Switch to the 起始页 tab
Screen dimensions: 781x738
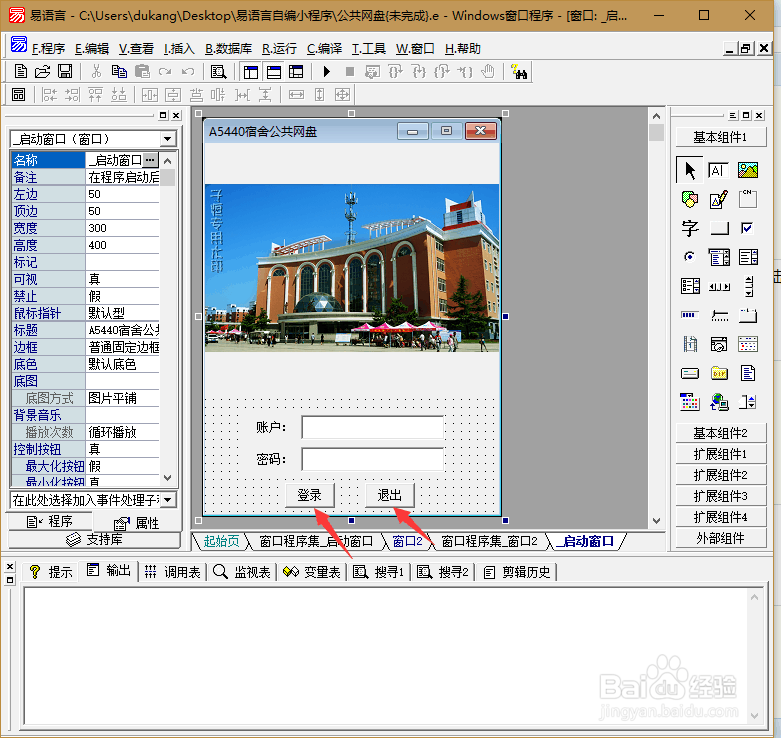[x=221, y=541]
